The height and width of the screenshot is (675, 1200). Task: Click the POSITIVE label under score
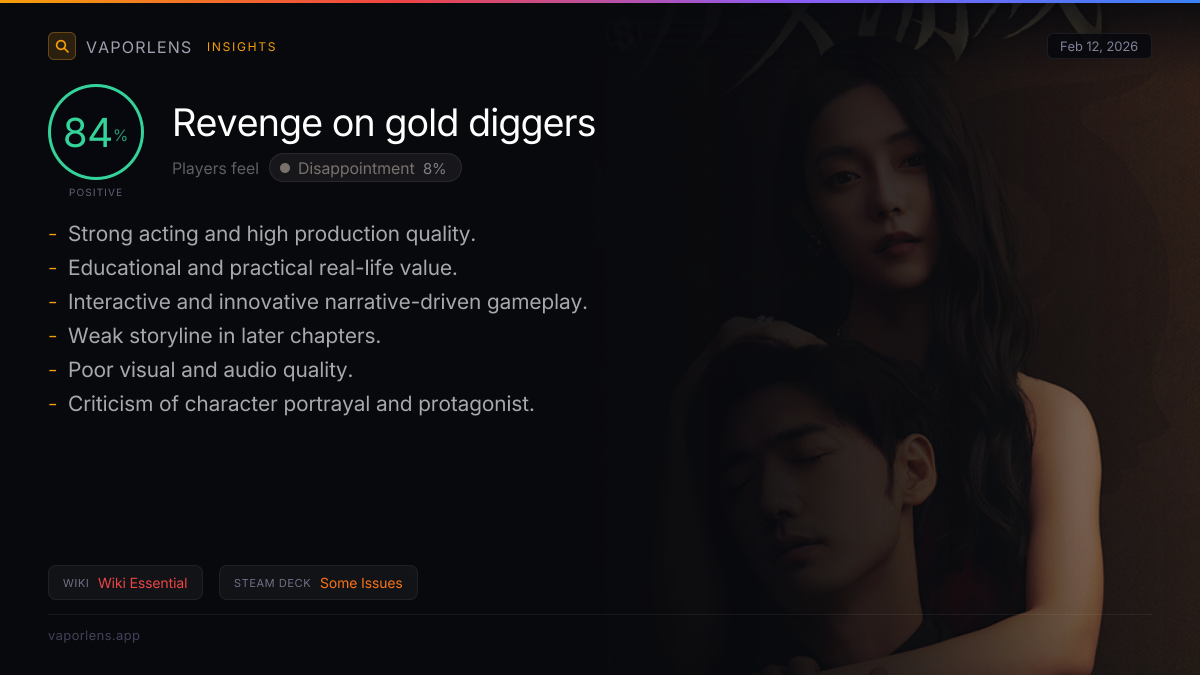[96, 192]
